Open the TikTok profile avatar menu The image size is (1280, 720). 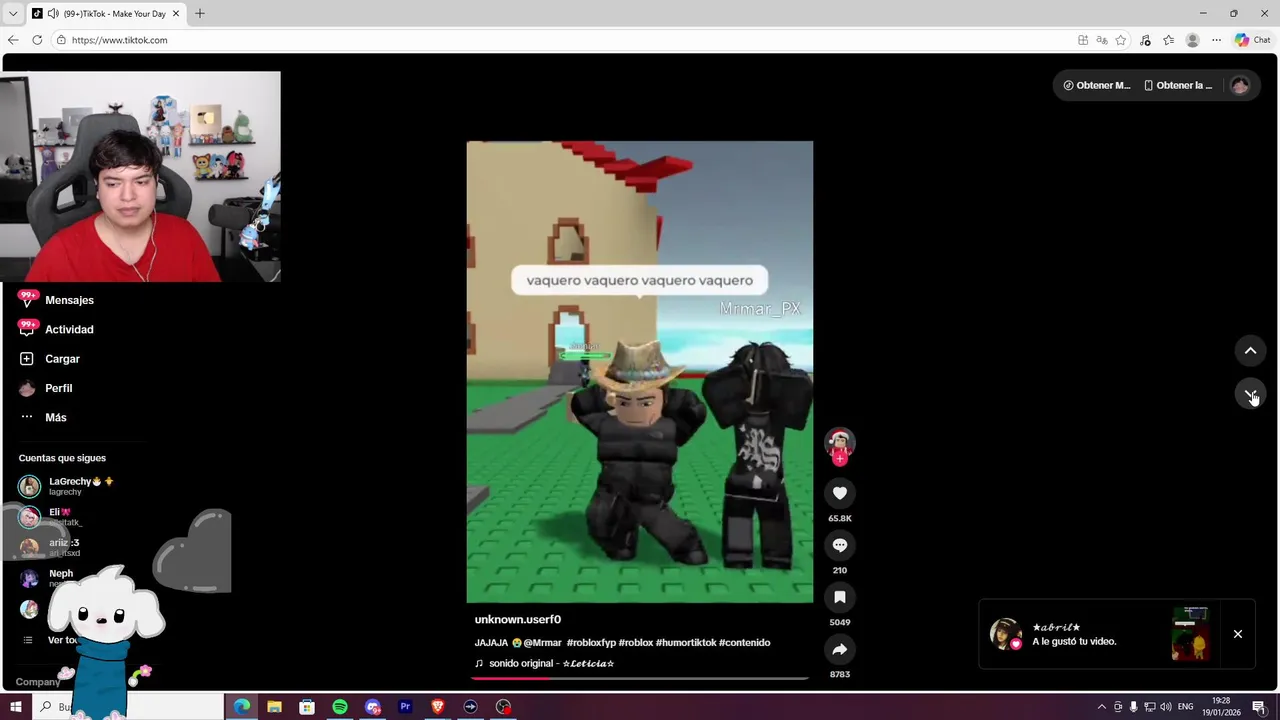[x=1240, y=85]
